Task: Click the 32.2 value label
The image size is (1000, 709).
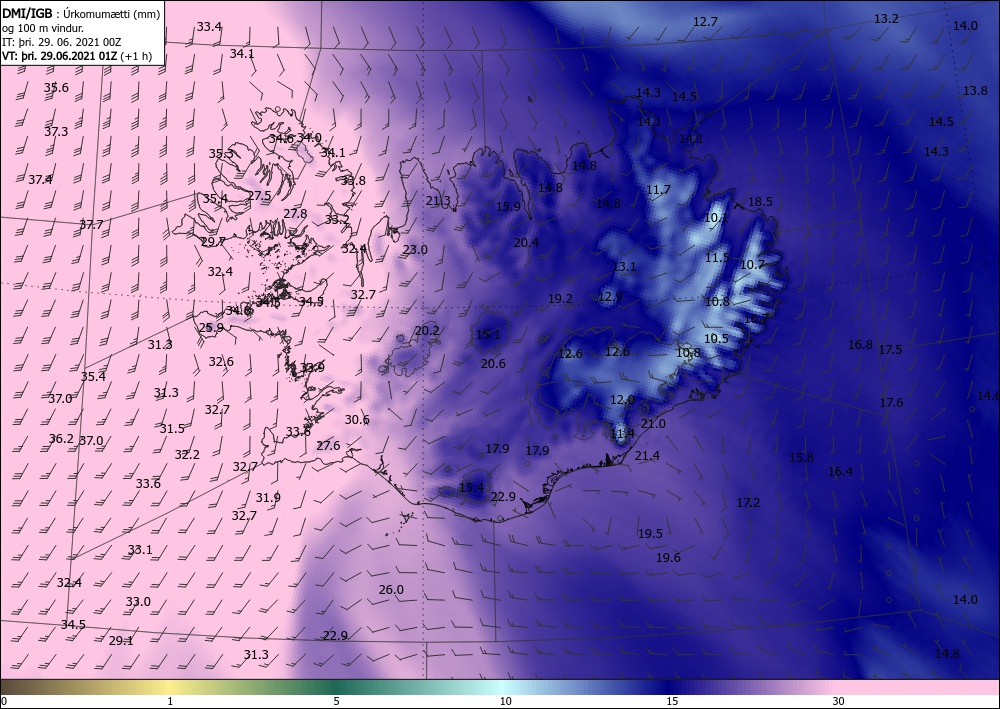Action: pyautogui.click(x=187, y=455)
